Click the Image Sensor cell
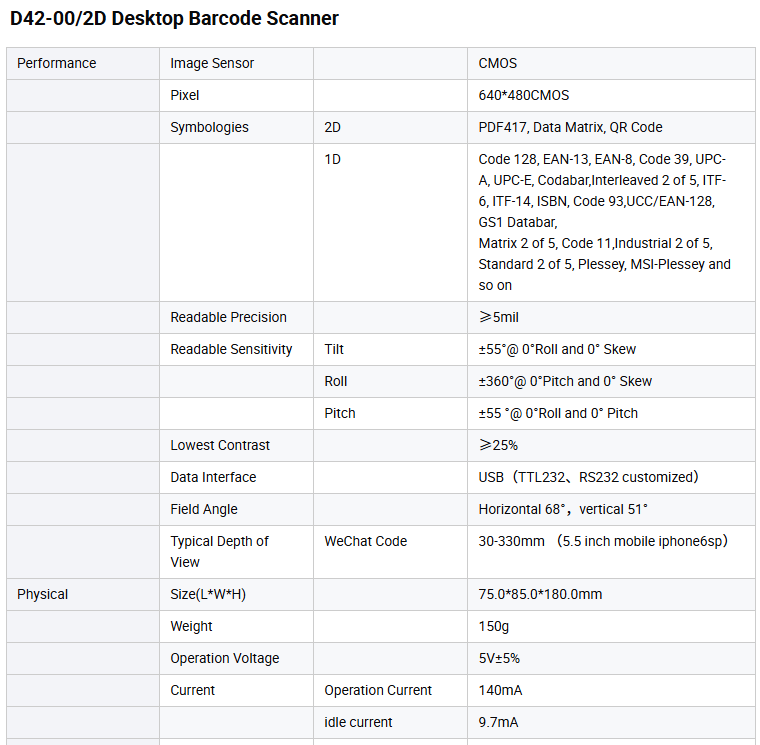This screenshot has height=745, width=760. 212,63
